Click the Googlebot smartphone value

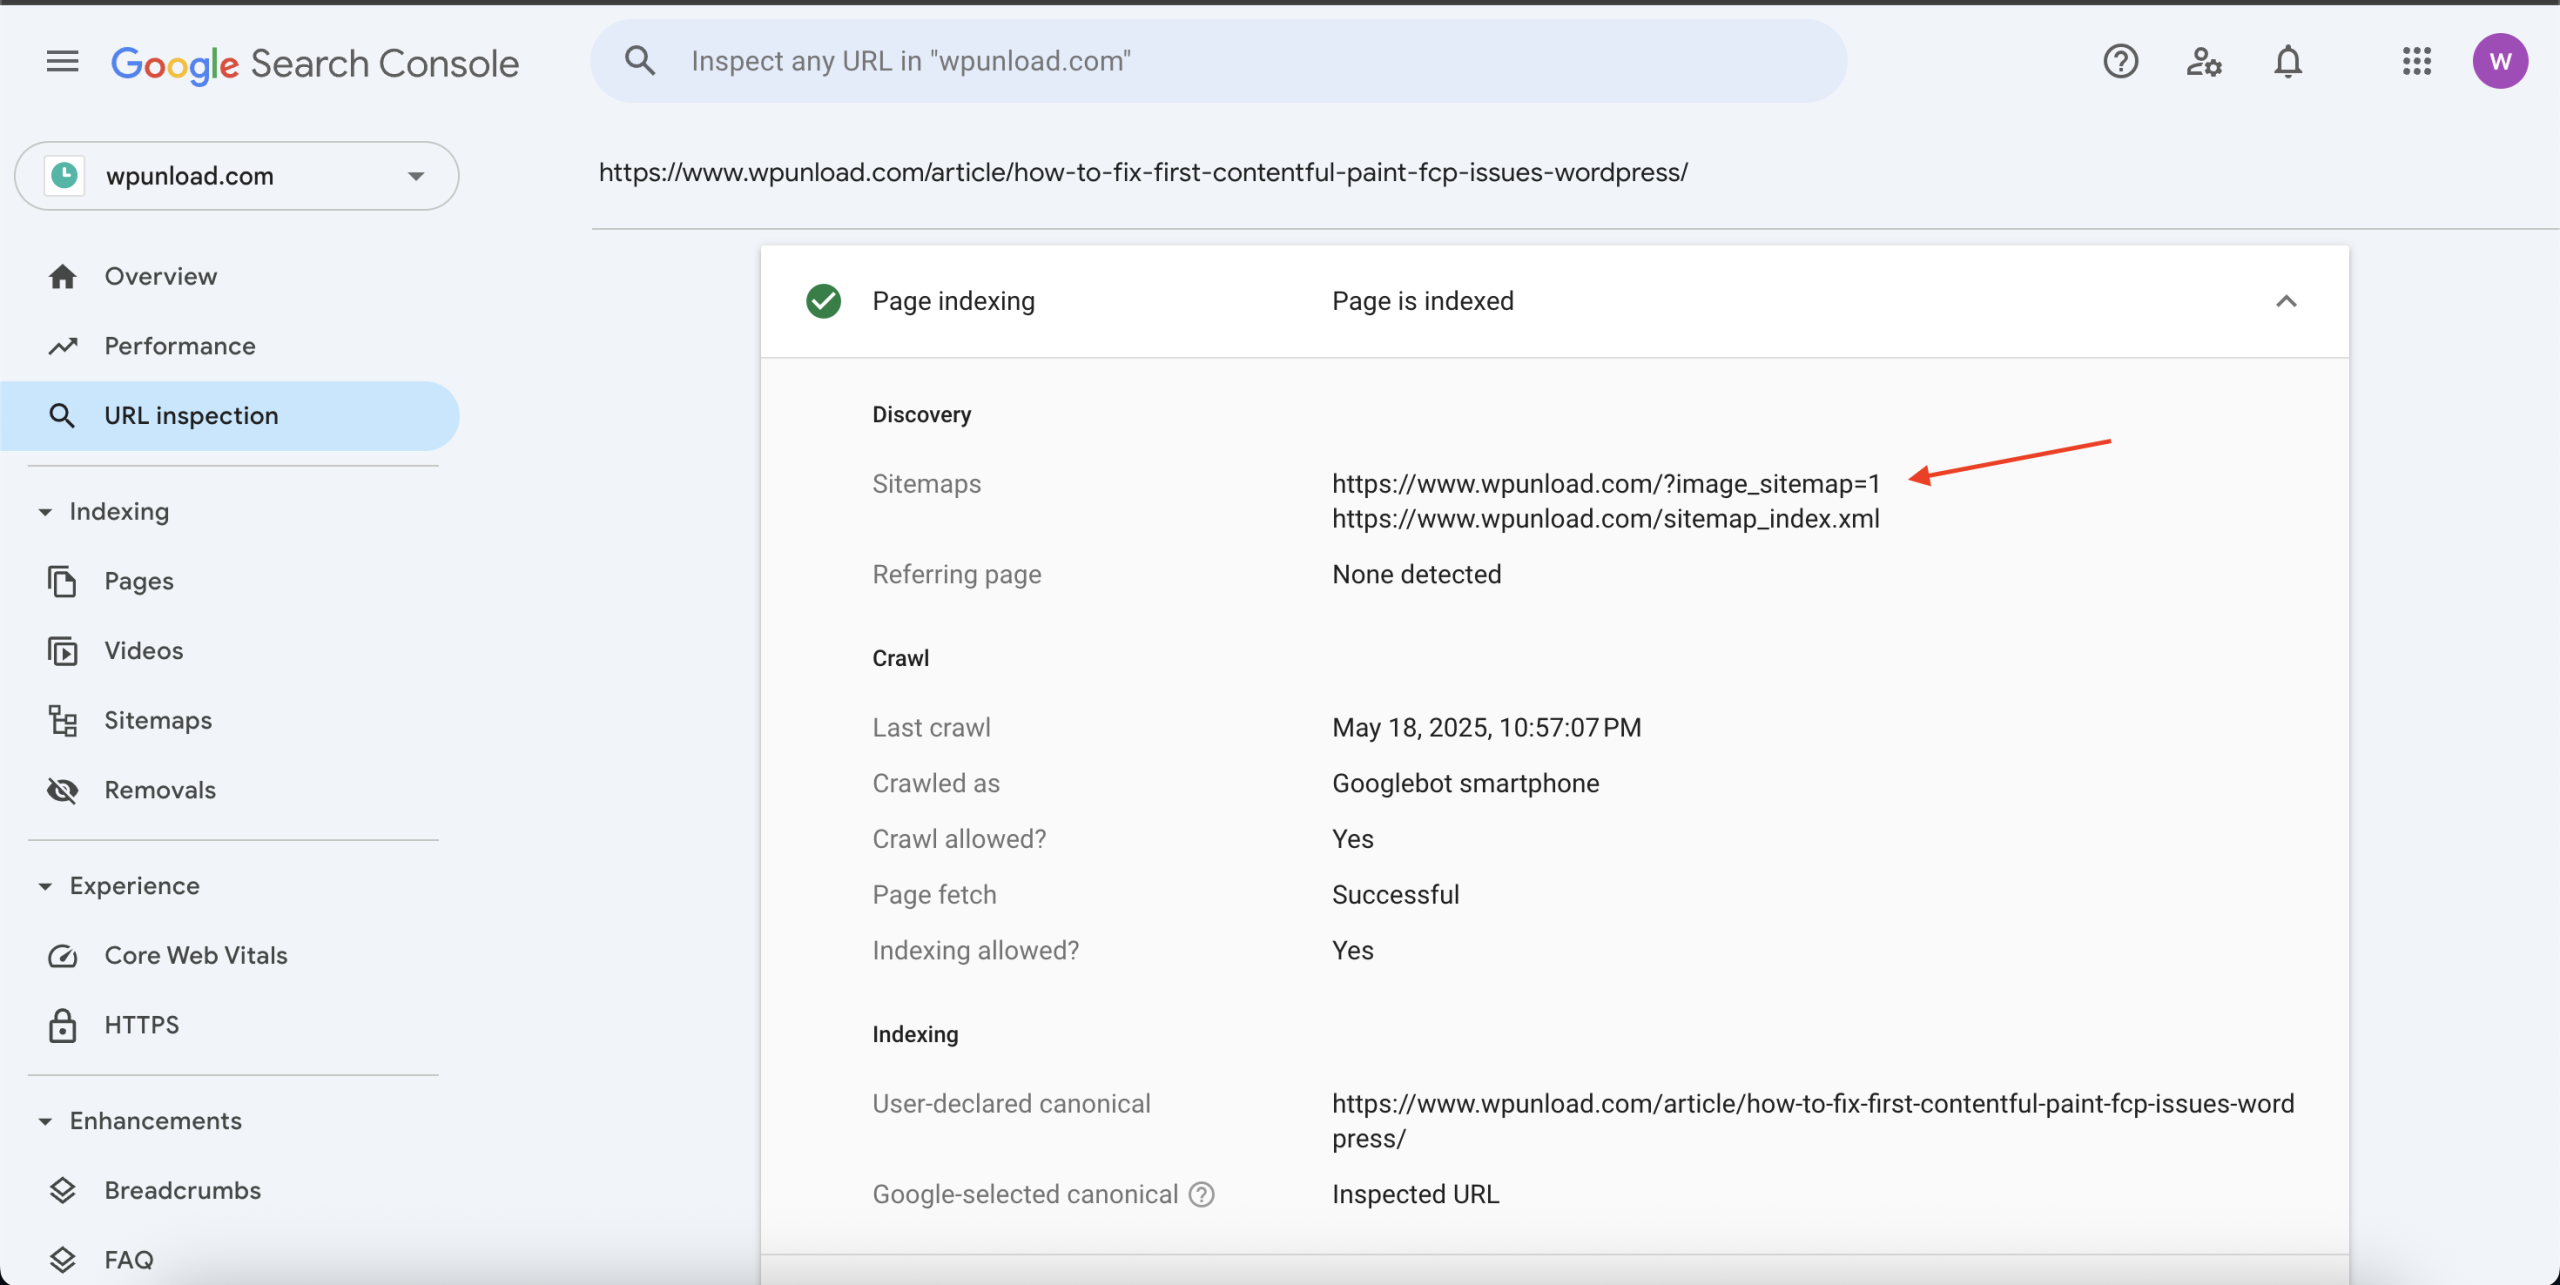1466,783
